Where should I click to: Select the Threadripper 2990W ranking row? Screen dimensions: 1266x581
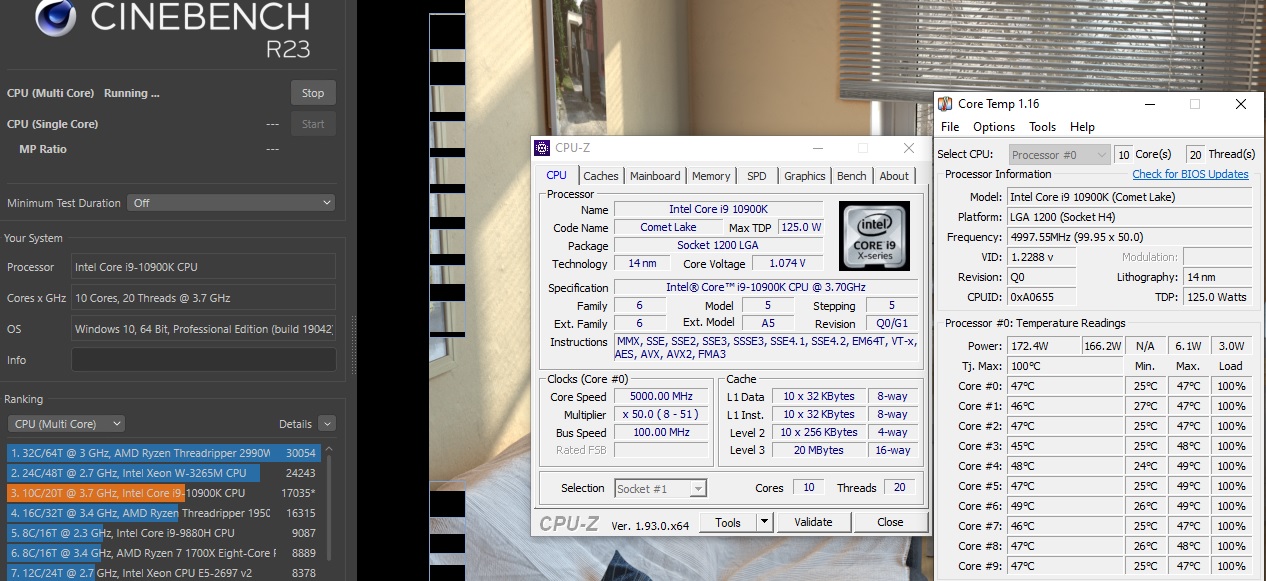pos(163,453)
